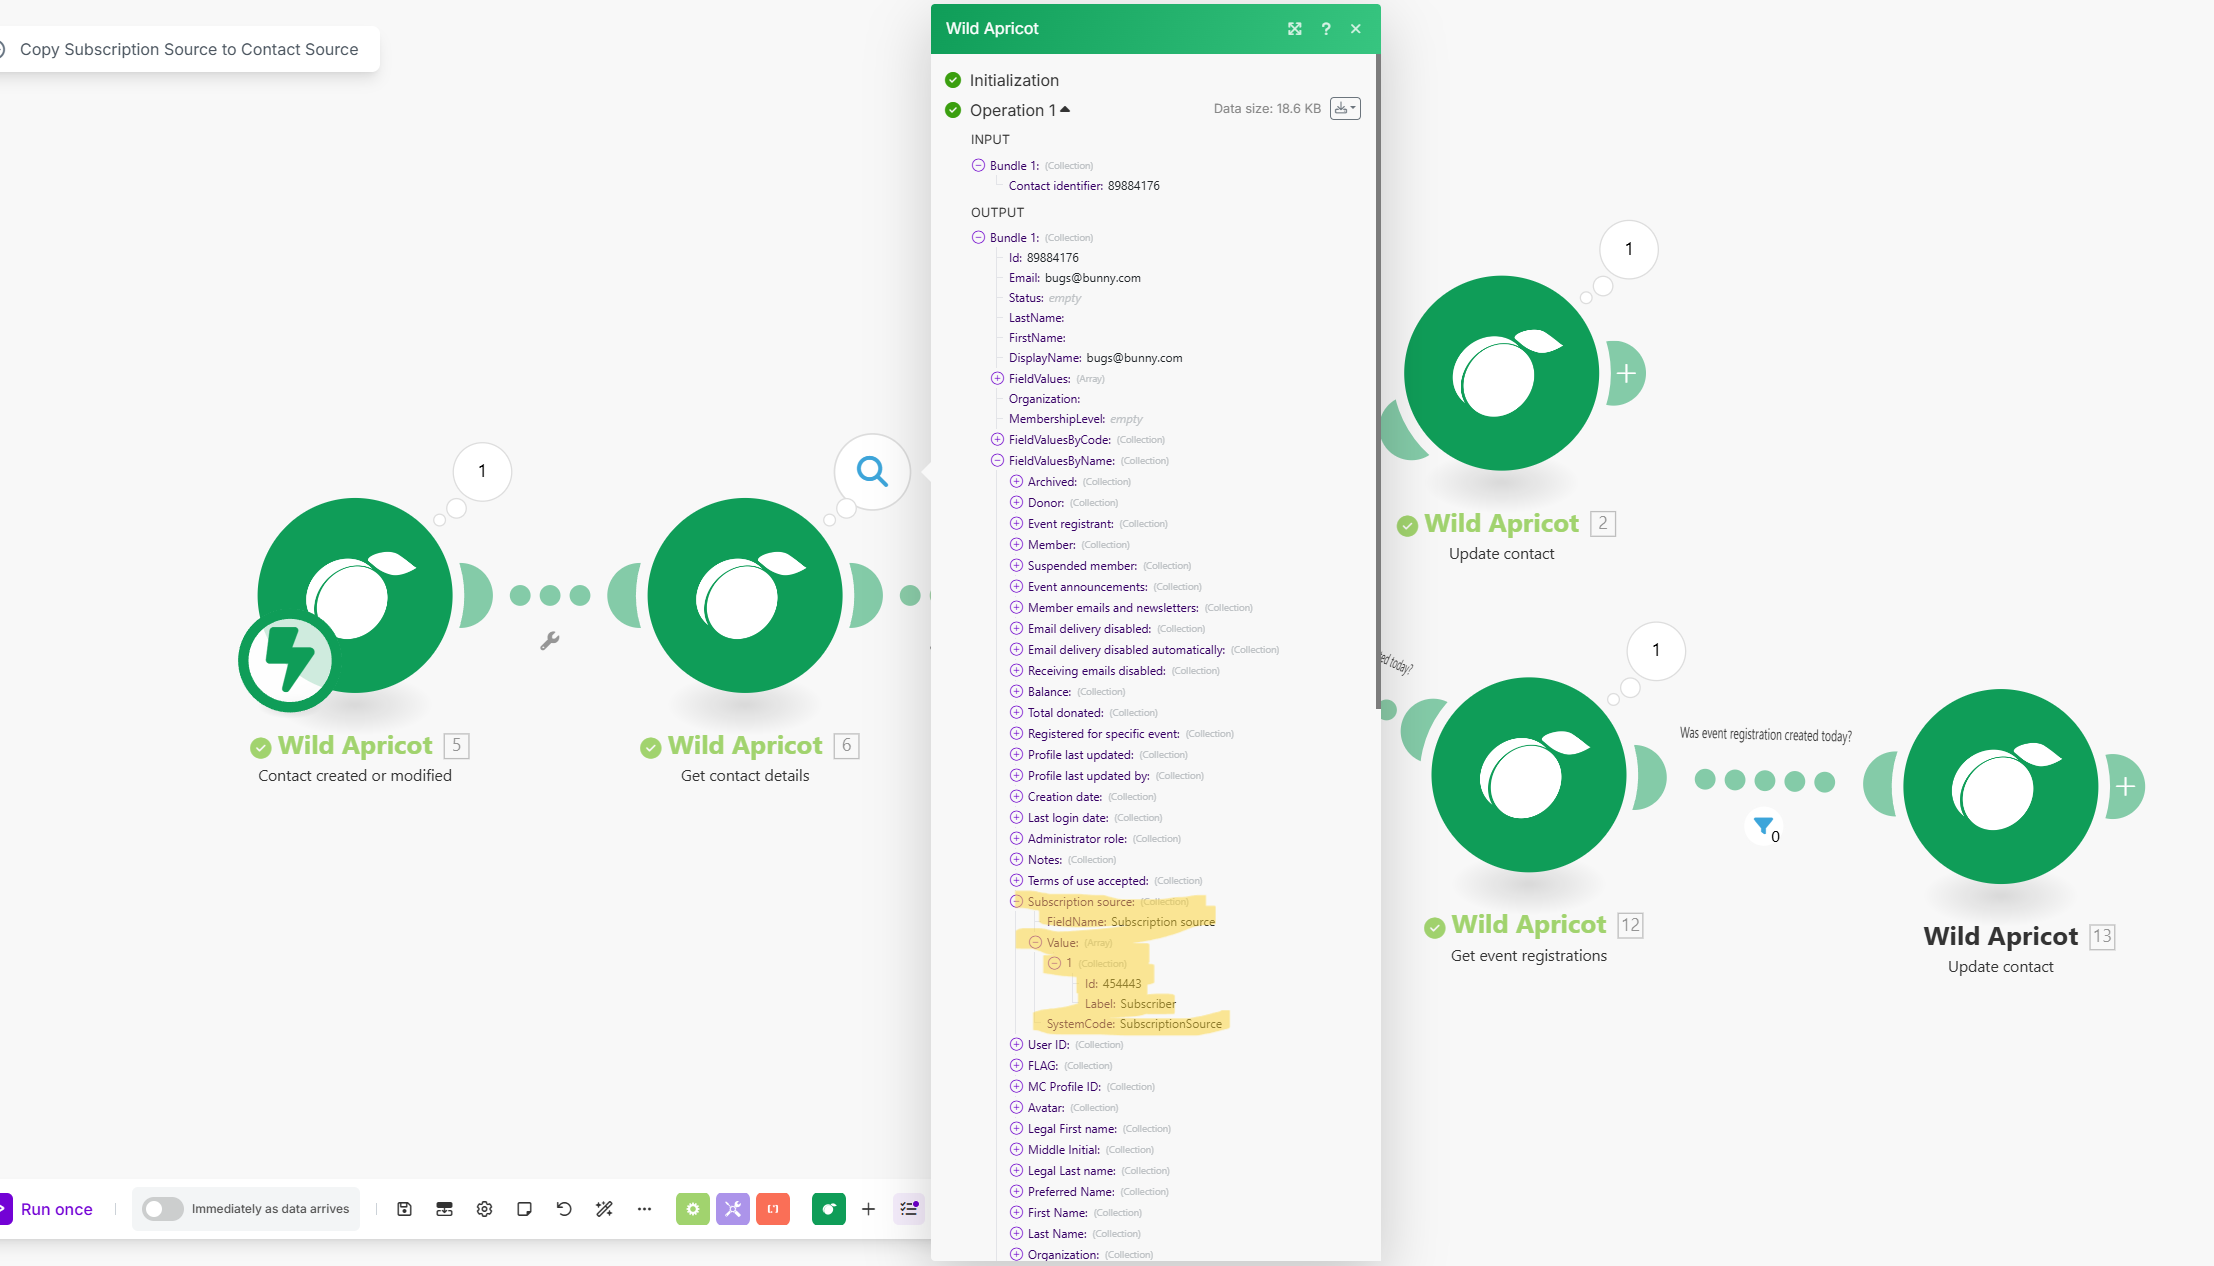Expand the Suspended member collection
The height and width of the screenshot is (1266, 2214).
tap(1016, 565)
